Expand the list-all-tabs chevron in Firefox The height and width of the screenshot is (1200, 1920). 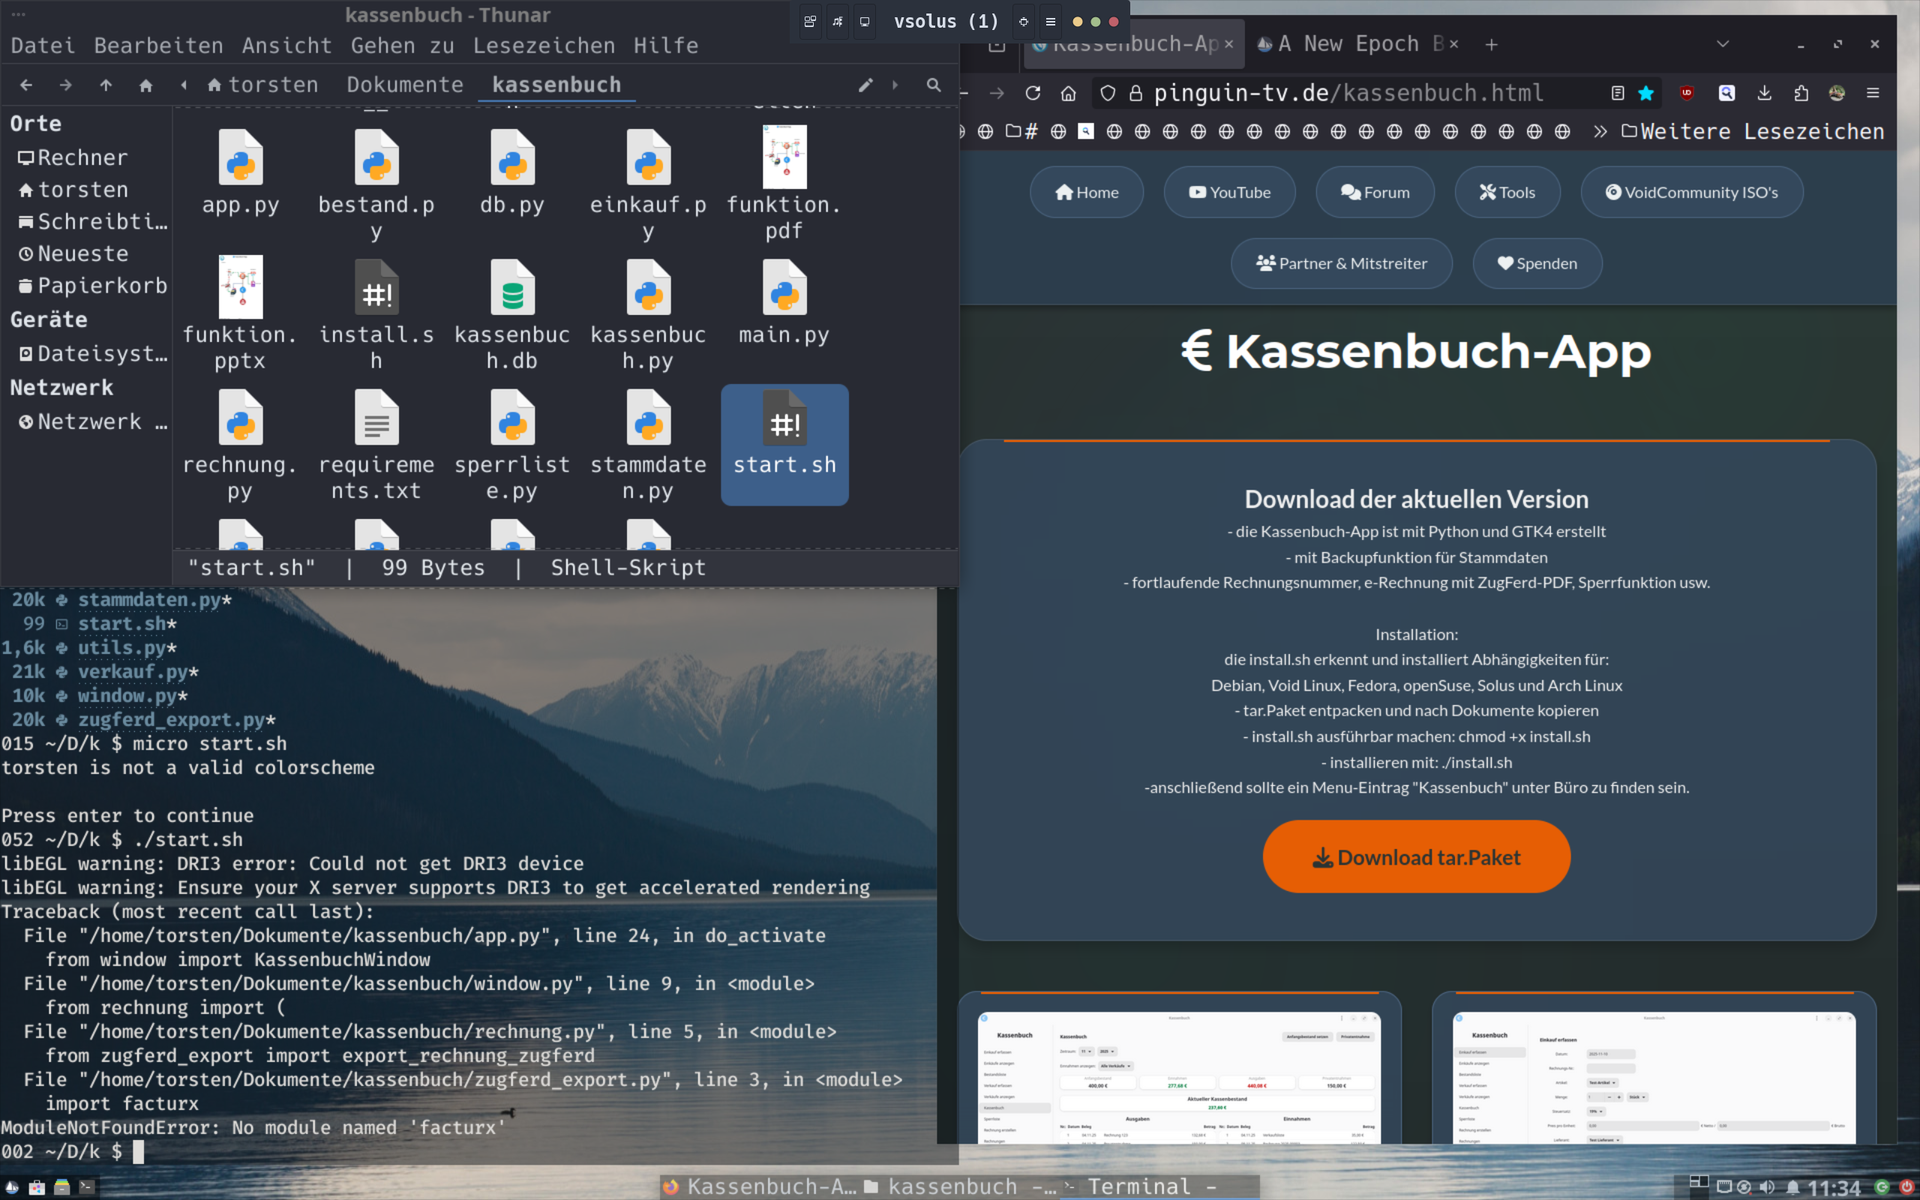[x=1722, y=44]
